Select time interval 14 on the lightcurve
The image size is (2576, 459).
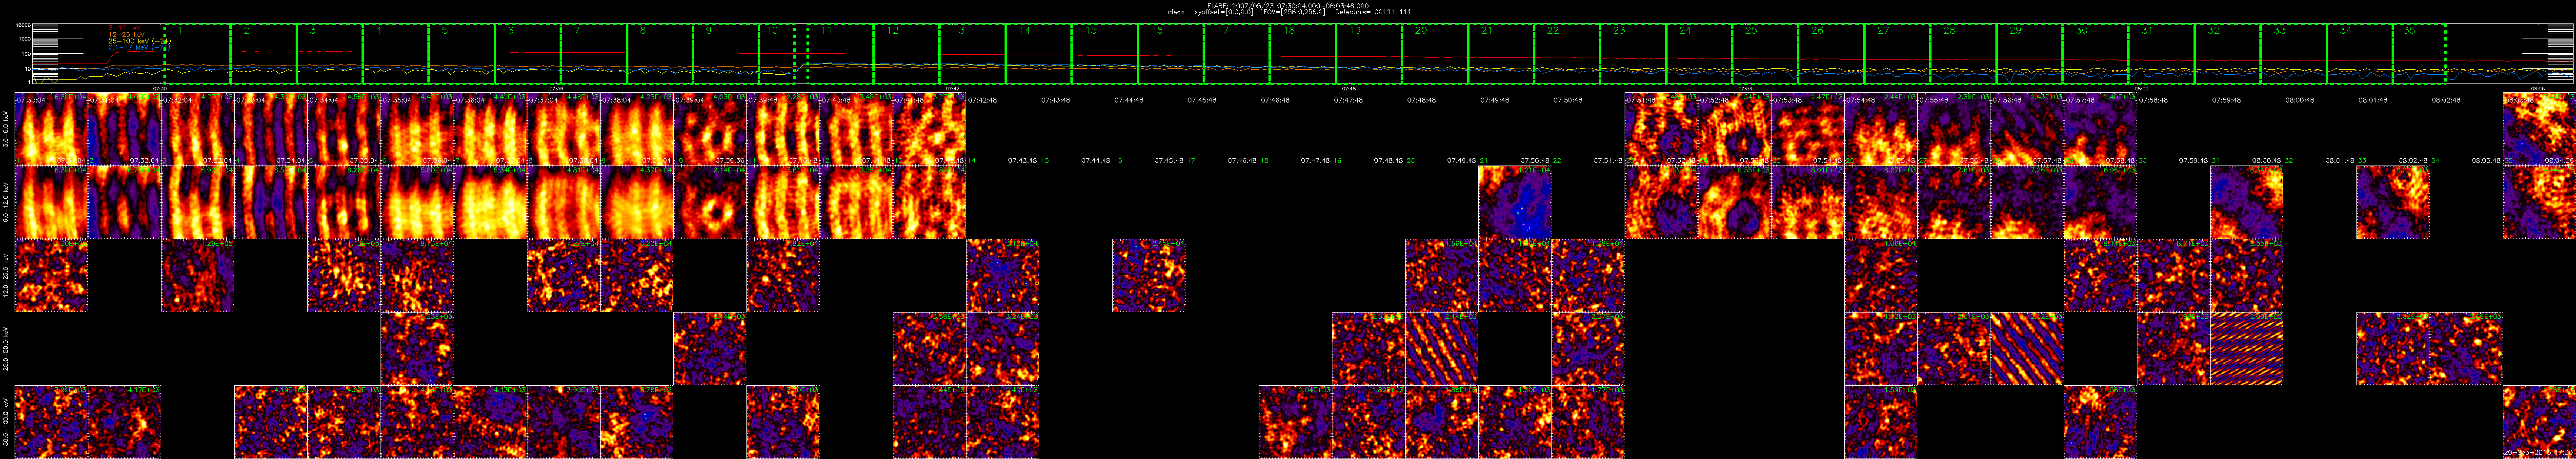pyautogui.click(x=1038, y=54)
